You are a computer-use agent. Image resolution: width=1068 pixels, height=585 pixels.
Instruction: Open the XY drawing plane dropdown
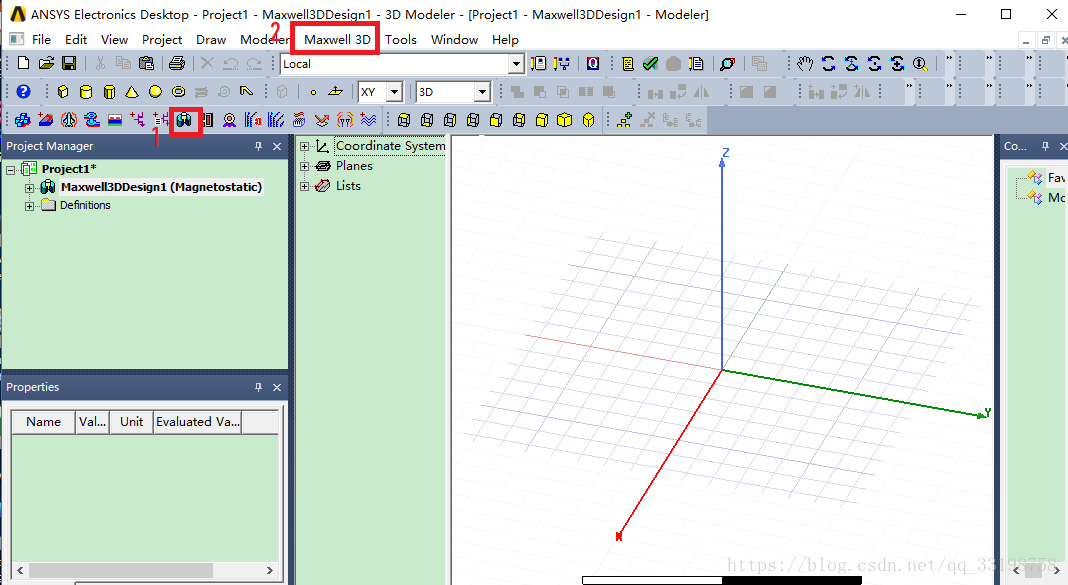coord(394,92)
